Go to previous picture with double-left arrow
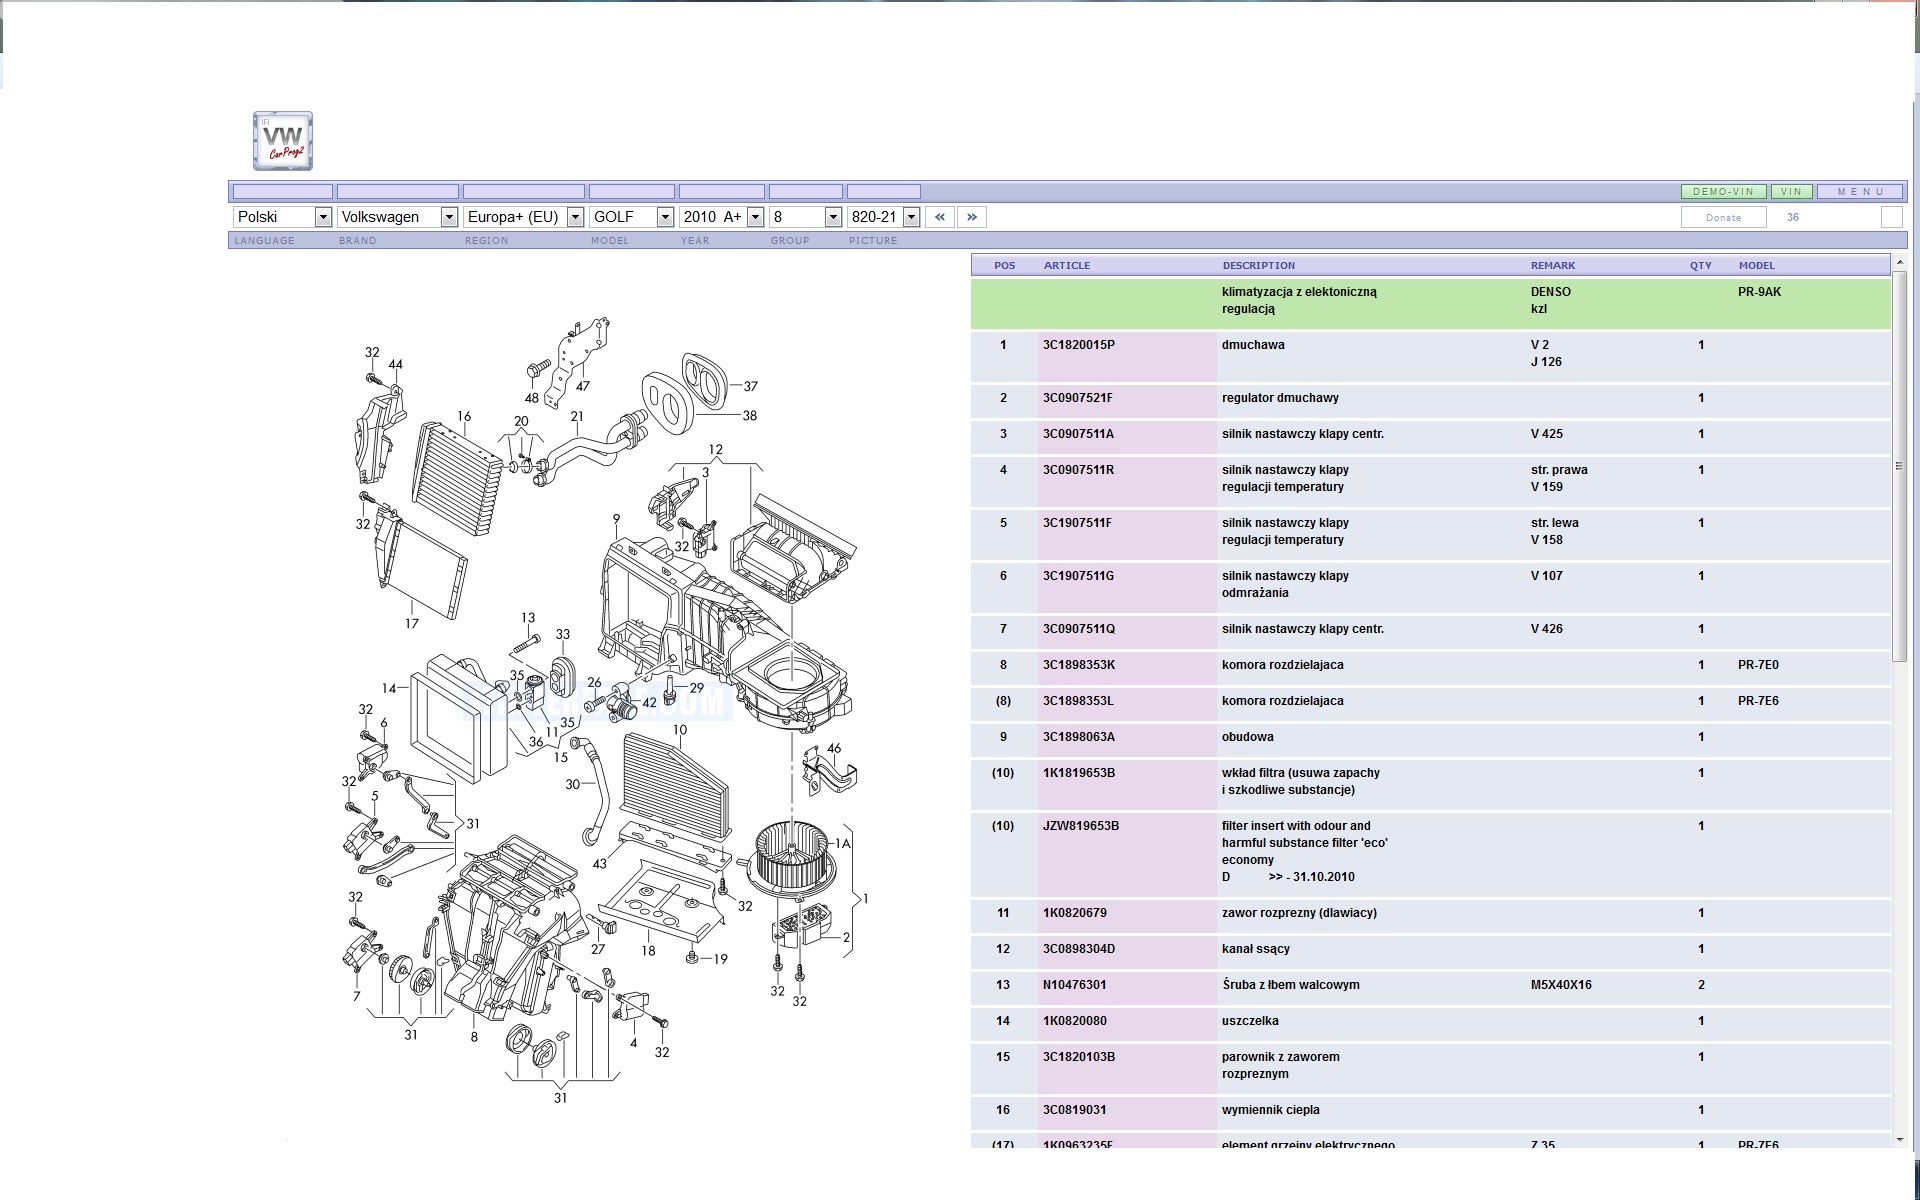The height and width of the screenshot is (1200, 1920). [x=940, y=217]
